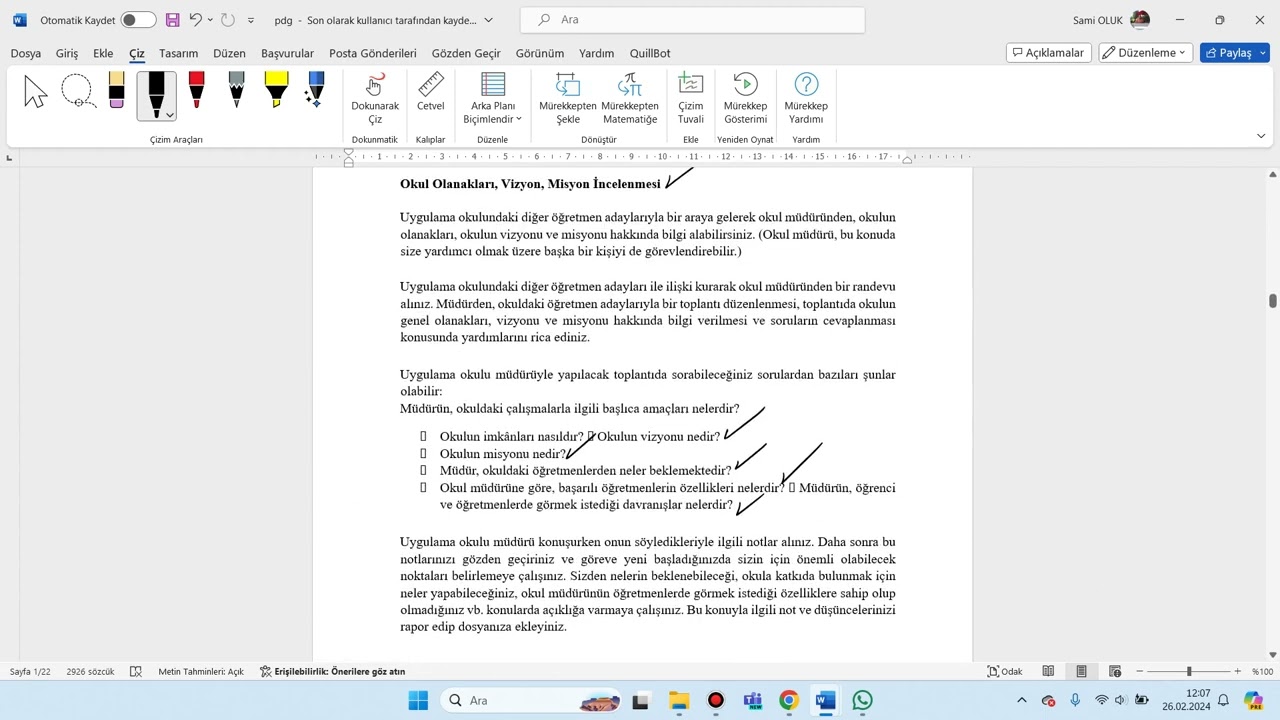Open the Düzenleme mode dropdown
Viewport: 1280px width, 720px height.
click(x=1145, y=53)
